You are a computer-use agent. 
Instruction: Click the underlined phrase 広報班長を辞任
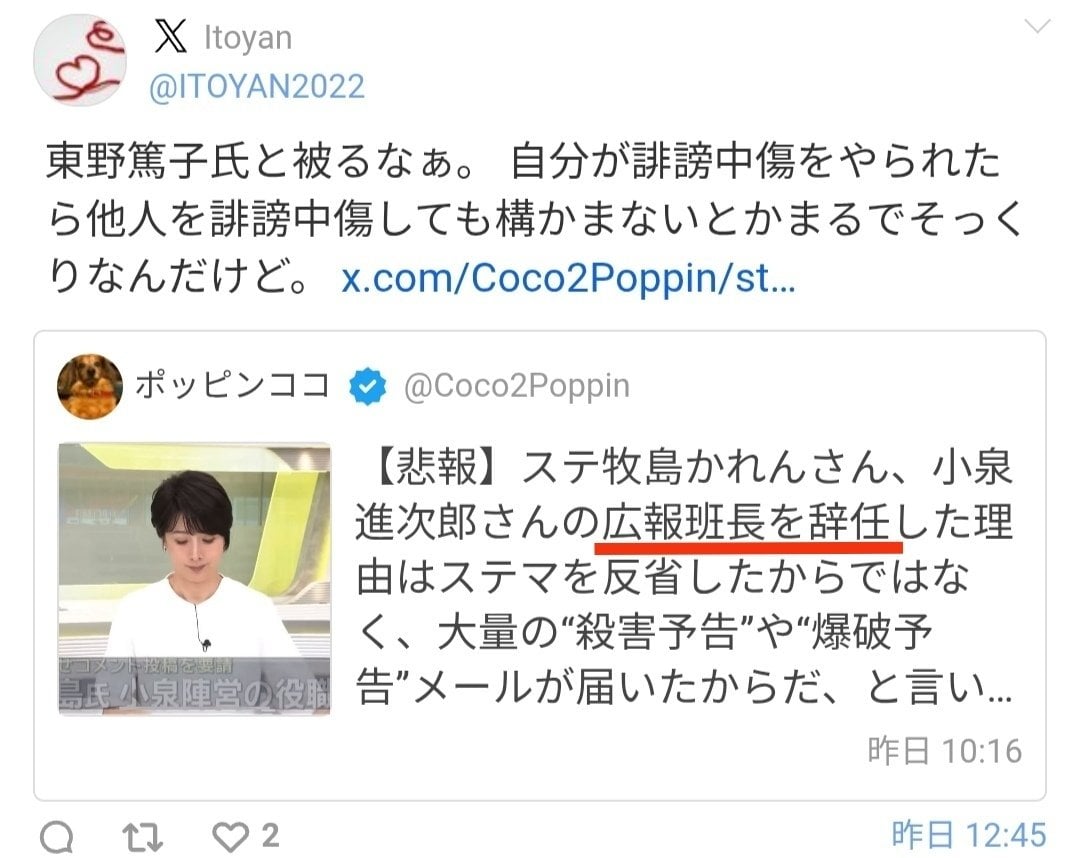coord(747,522)
